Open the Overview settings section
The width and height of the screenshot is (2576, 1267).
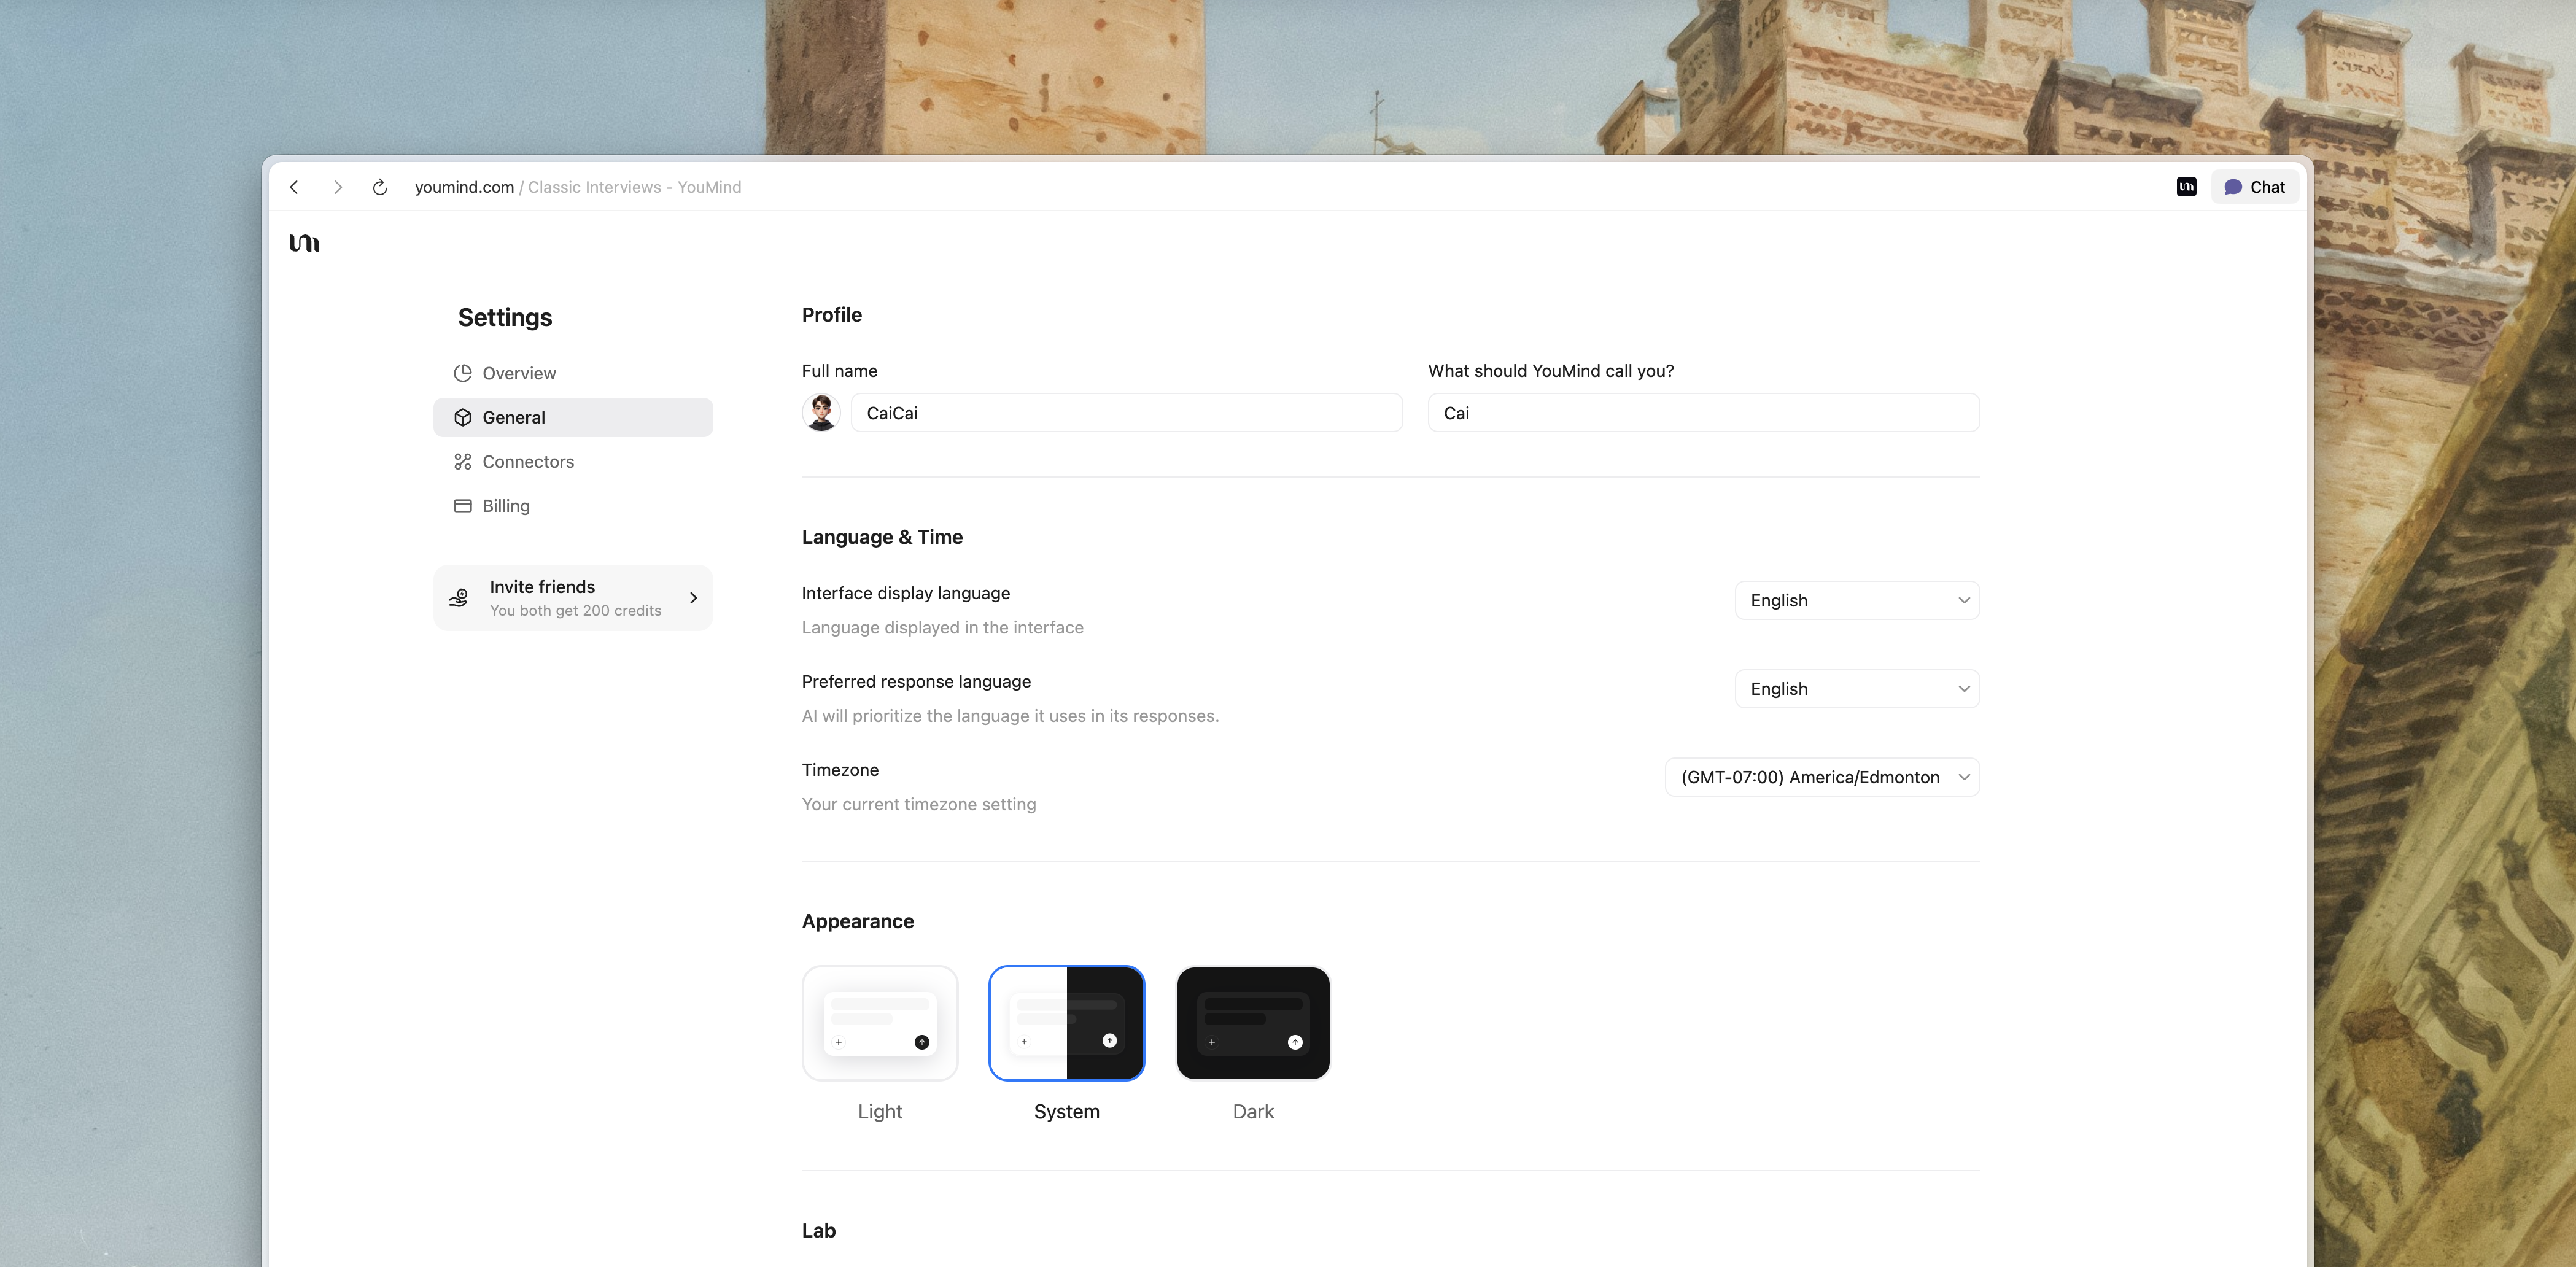[518, 373]
